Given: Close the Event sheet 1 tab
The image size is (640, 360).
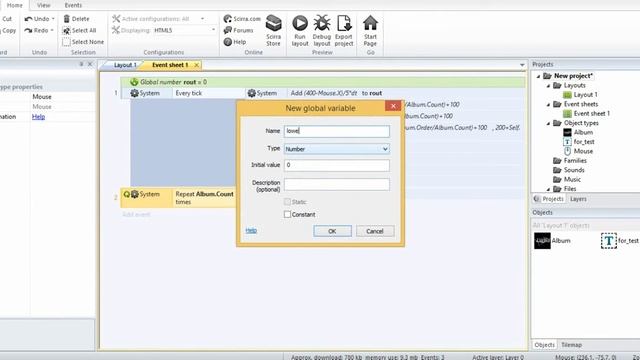Looking at the screenshot, I should [x=197, y=65].
